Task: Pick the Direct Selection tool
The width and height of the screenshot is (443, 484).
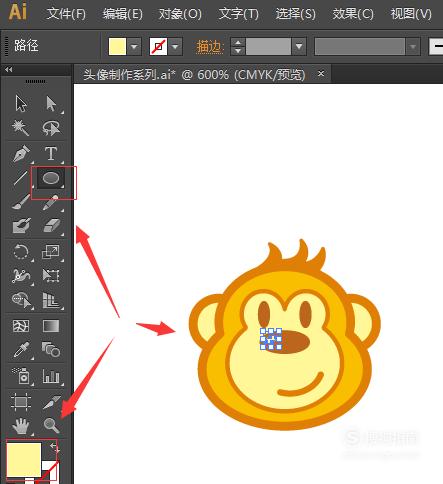Action: tap(51, 104)
